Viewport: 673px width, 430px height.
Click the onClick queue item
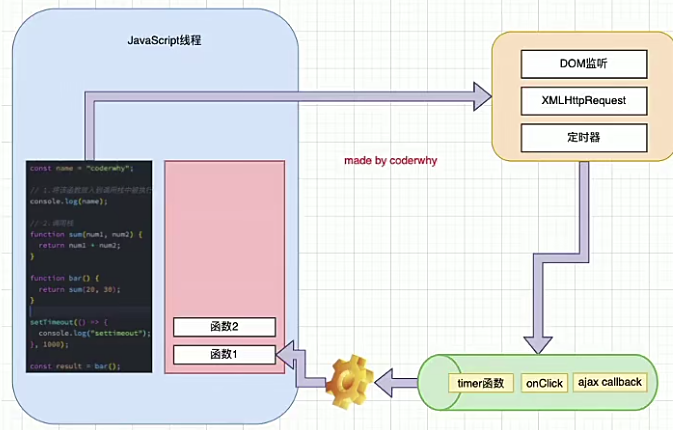(545, 383)
